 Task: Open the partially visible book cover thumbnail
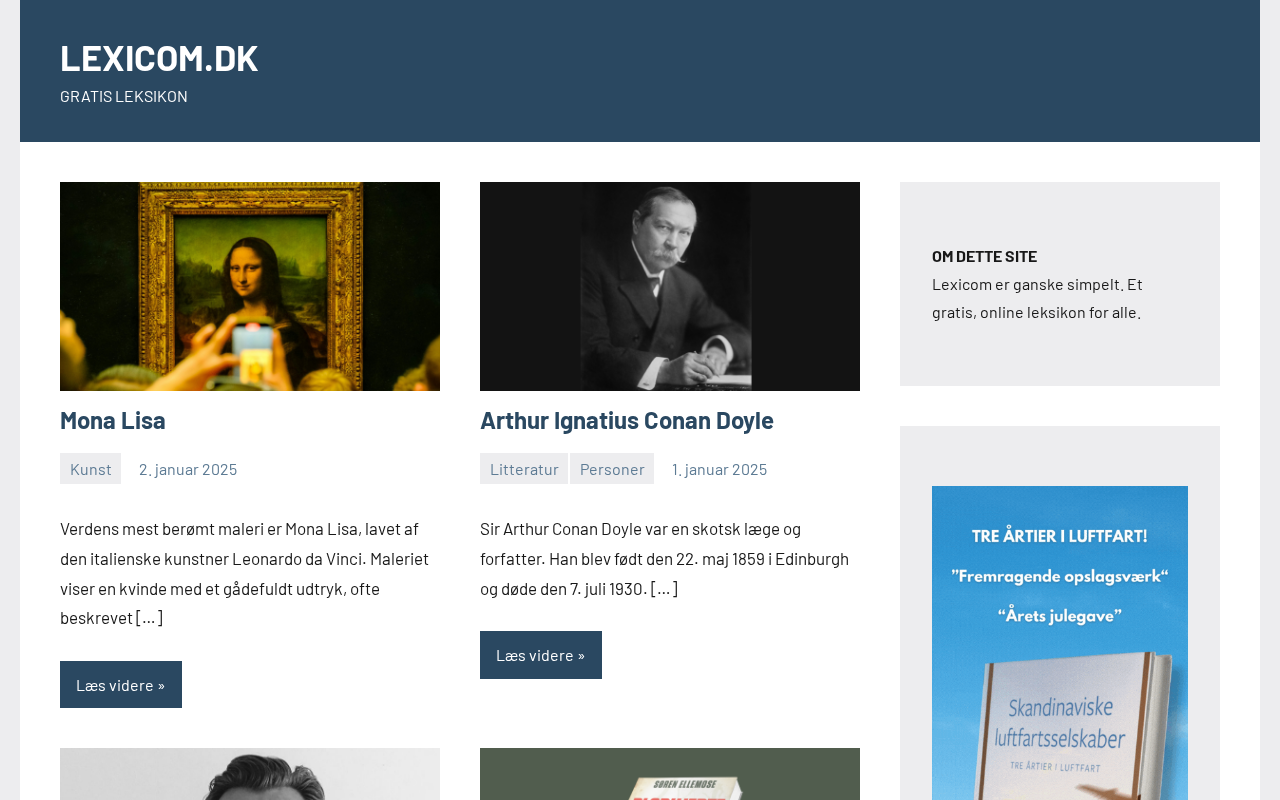click(x=670, y=774)
